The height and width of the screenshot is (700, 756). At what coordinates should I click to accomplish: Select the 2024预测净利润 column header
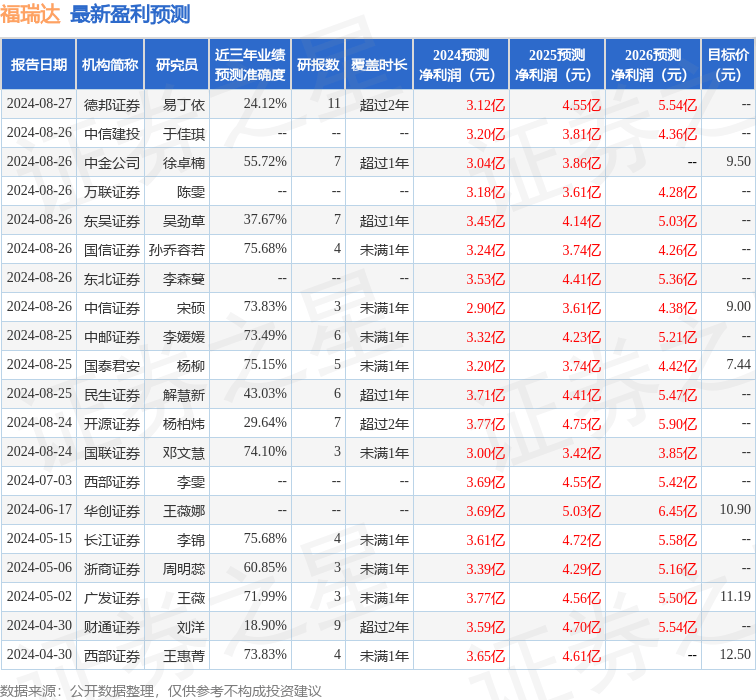click(461, 65)
